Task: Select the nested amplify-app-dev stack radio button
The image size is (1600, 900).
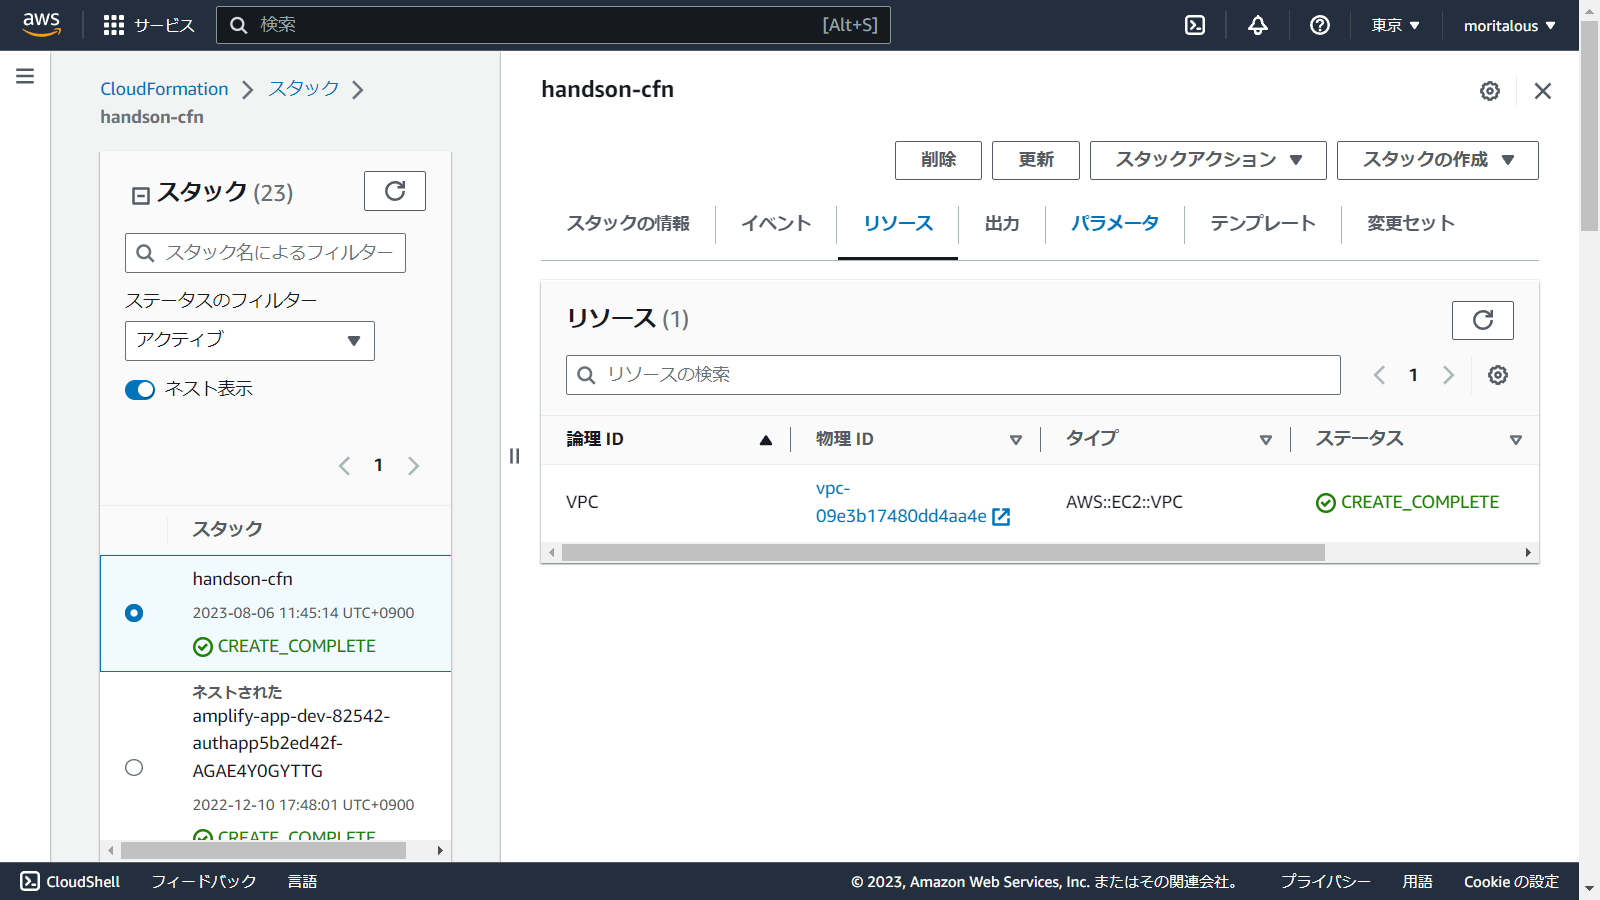Action: (134, 768)
